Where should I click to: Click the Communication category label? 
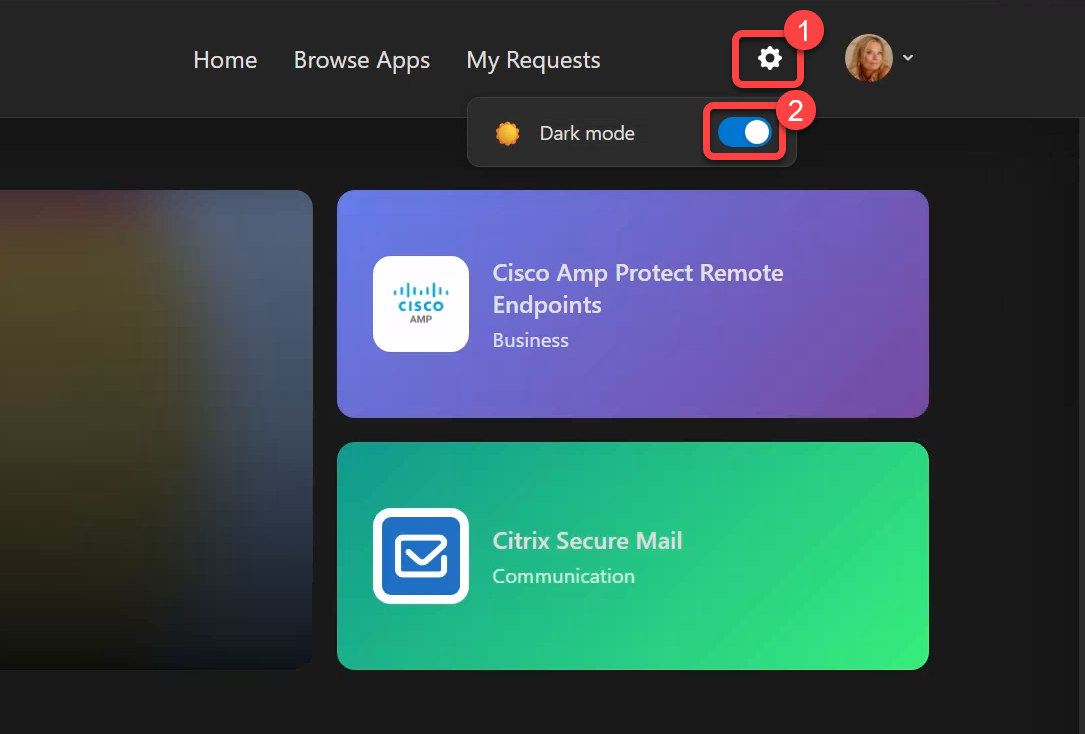click(563, 576)
